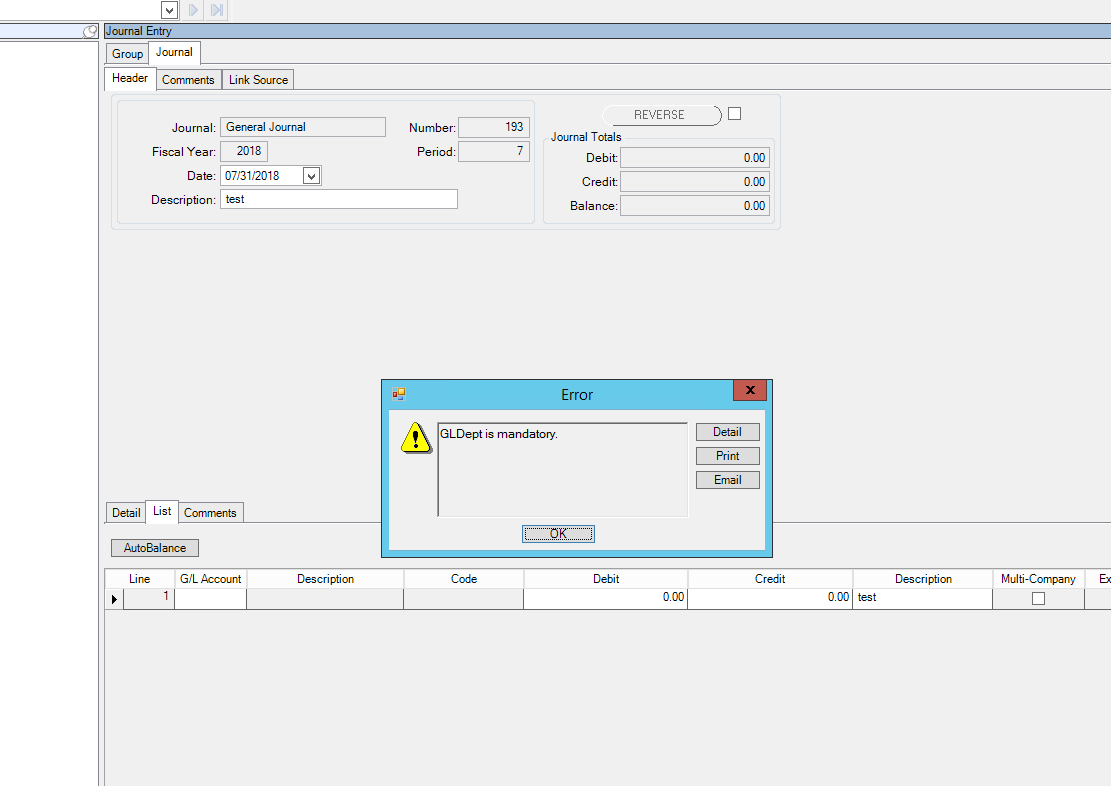The image size is (1111, 786).
Task: Switch to the Group tab
Action: 128,54
